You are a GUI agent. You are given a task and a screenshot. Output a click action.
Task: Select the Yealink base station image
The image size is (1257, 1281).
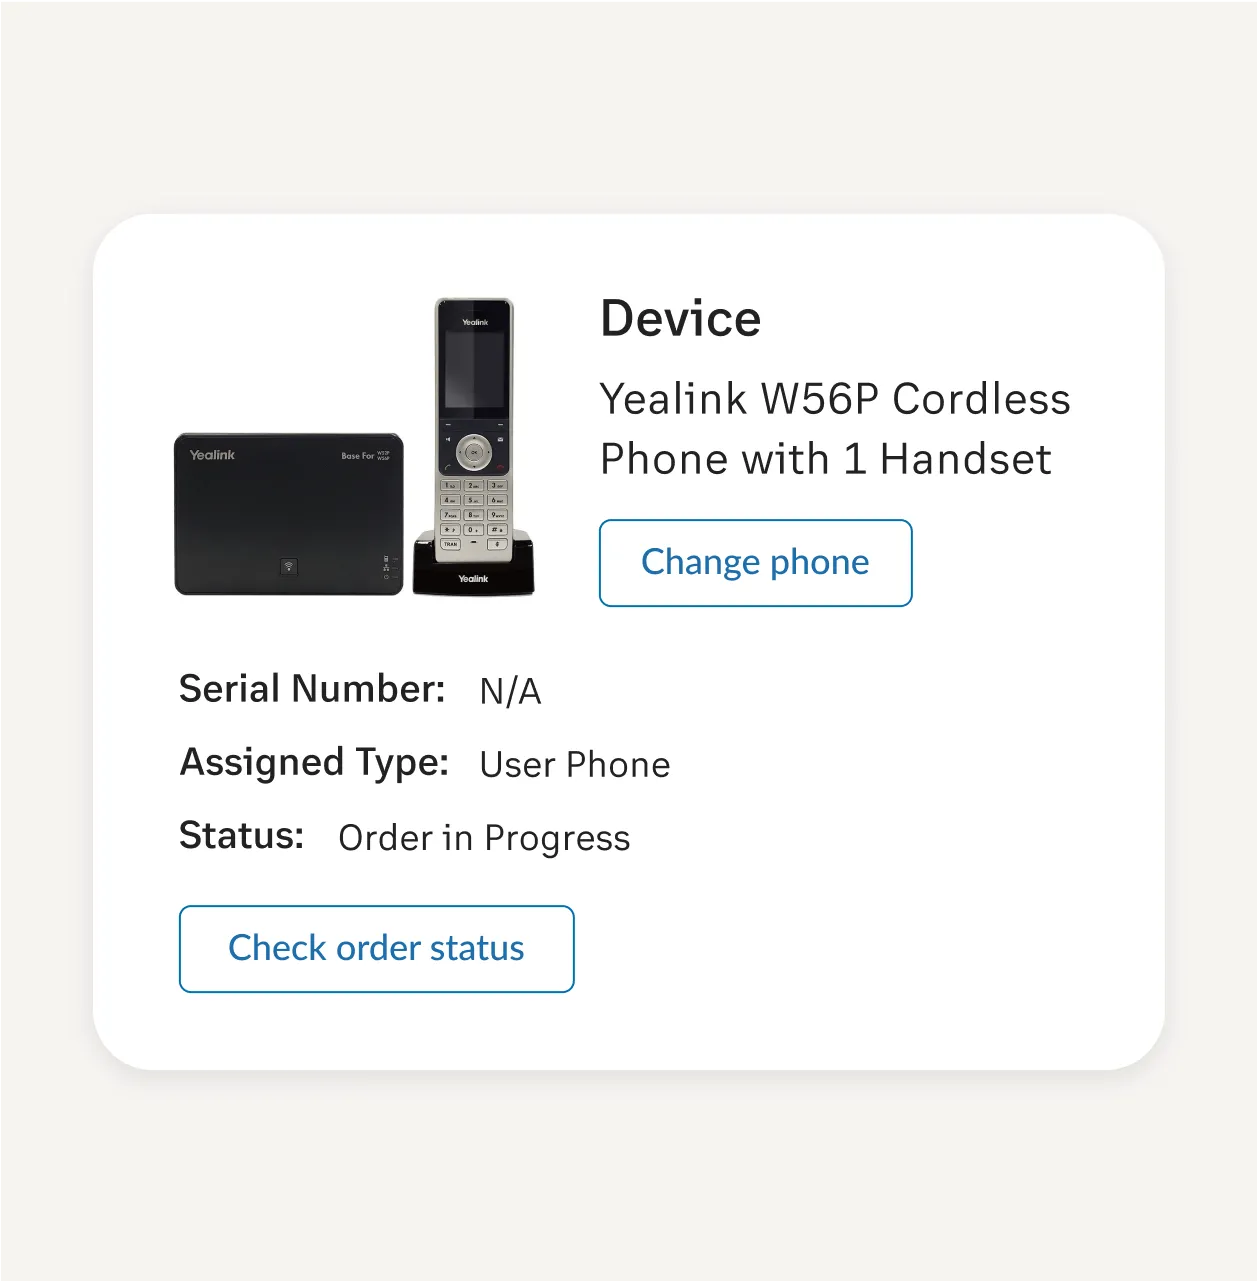[289, 514]
